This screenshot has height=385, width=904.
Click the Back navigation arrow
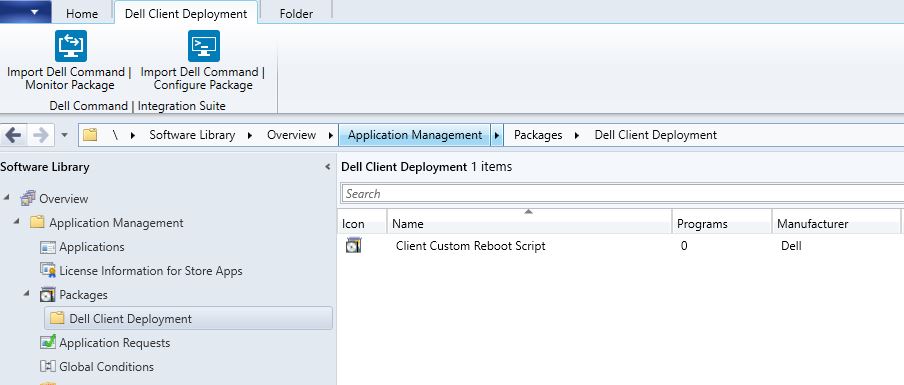click(x=13, y=135)
